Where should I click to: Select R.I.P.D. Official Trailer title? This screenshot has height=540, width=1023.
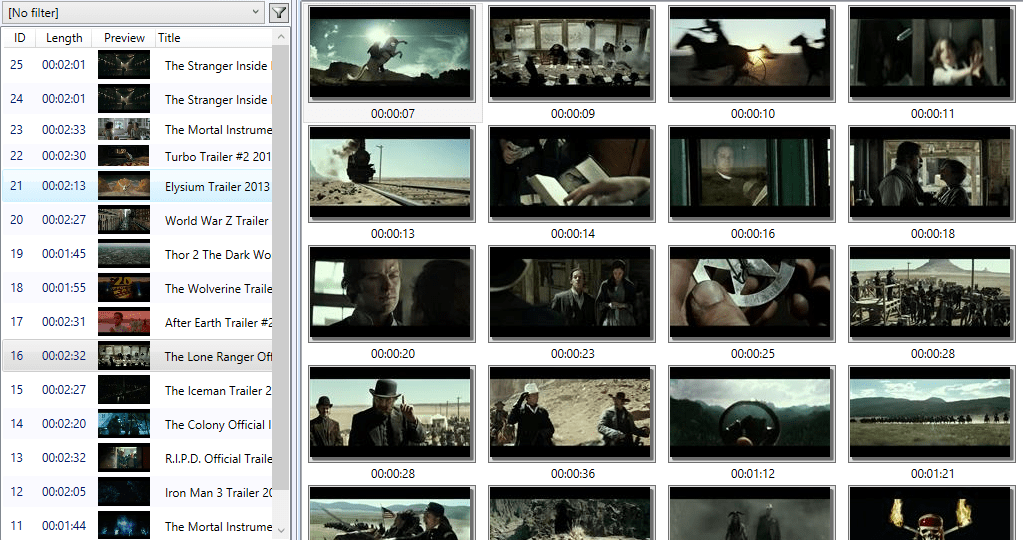tap(218, 458)
